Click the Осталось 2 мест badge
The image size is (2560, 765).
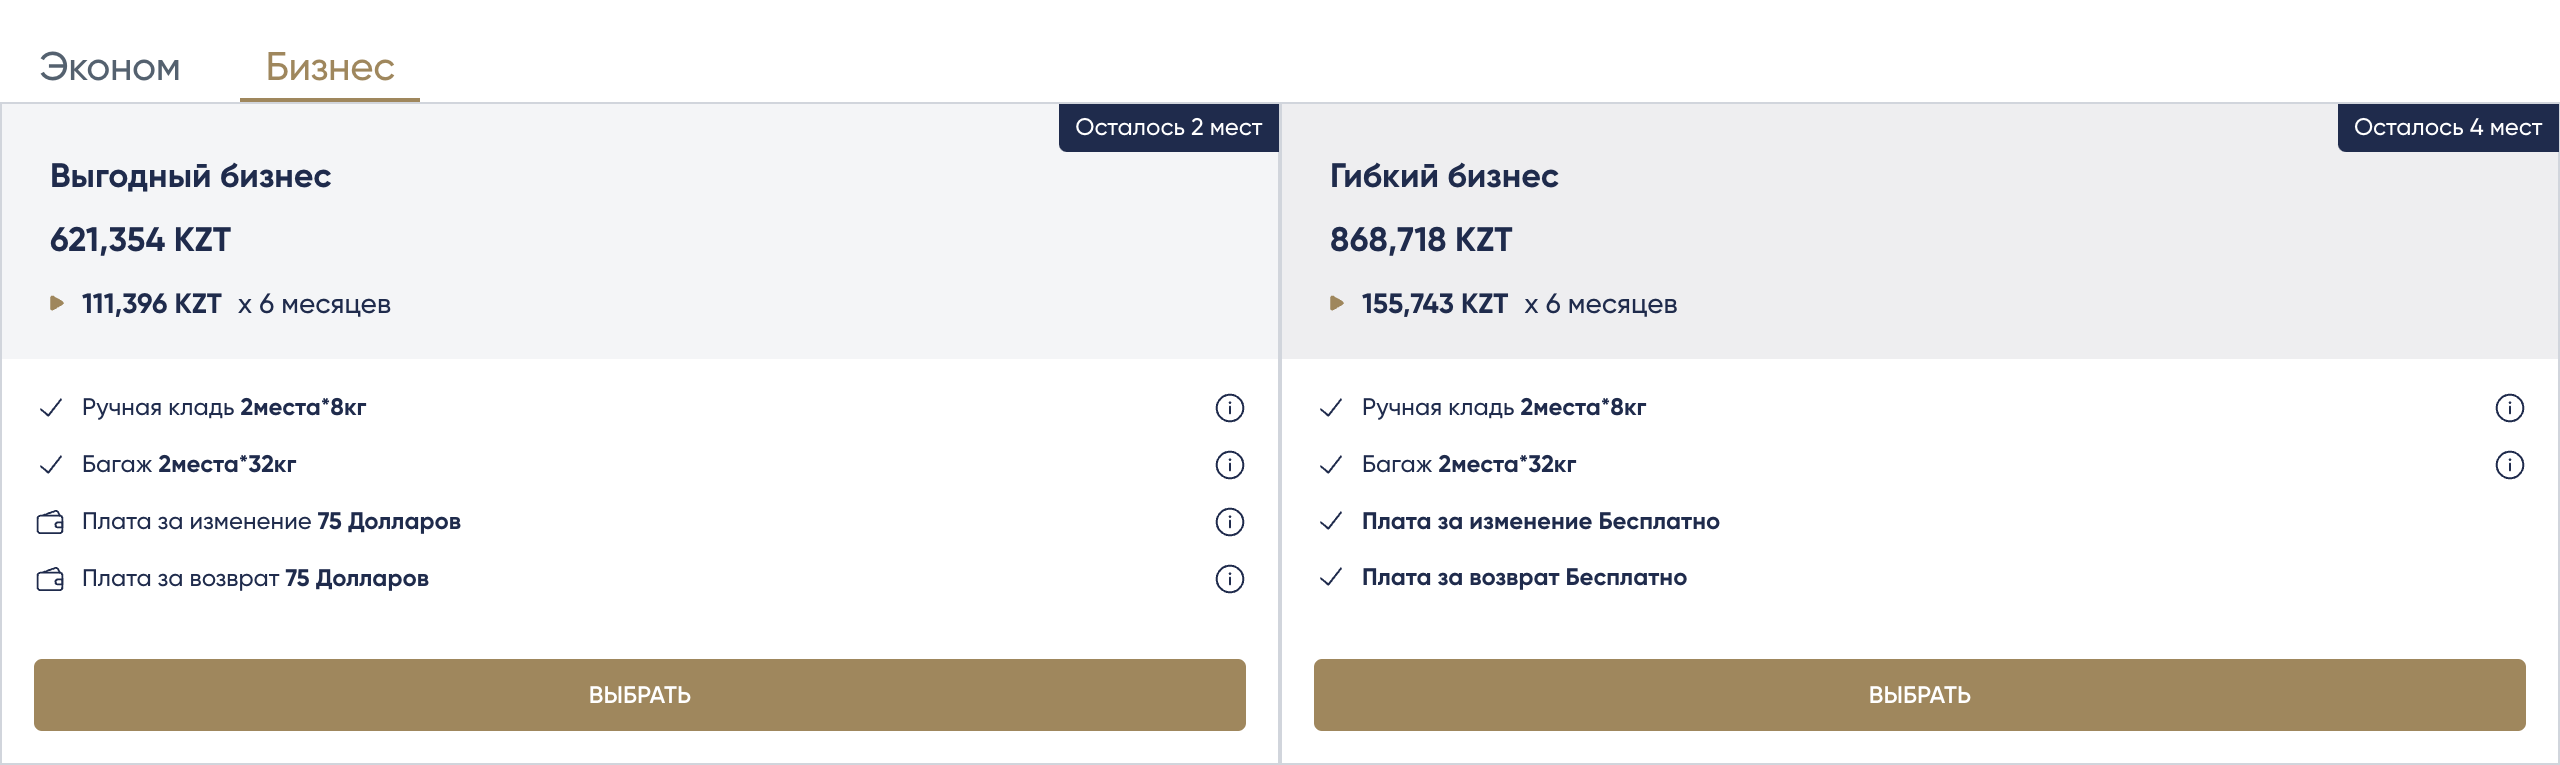click(1168, 128)
